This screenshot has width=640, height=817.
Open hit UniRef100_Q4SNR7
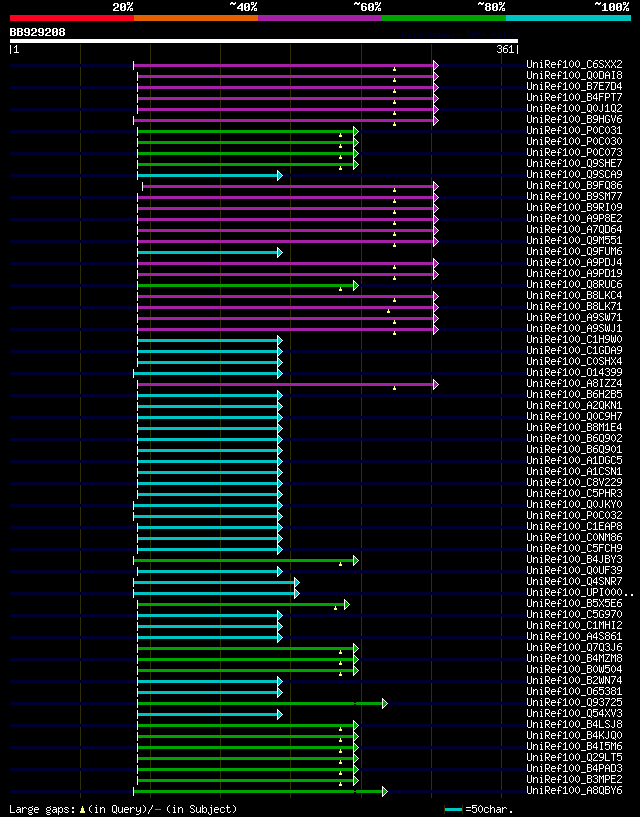[574, 581]
